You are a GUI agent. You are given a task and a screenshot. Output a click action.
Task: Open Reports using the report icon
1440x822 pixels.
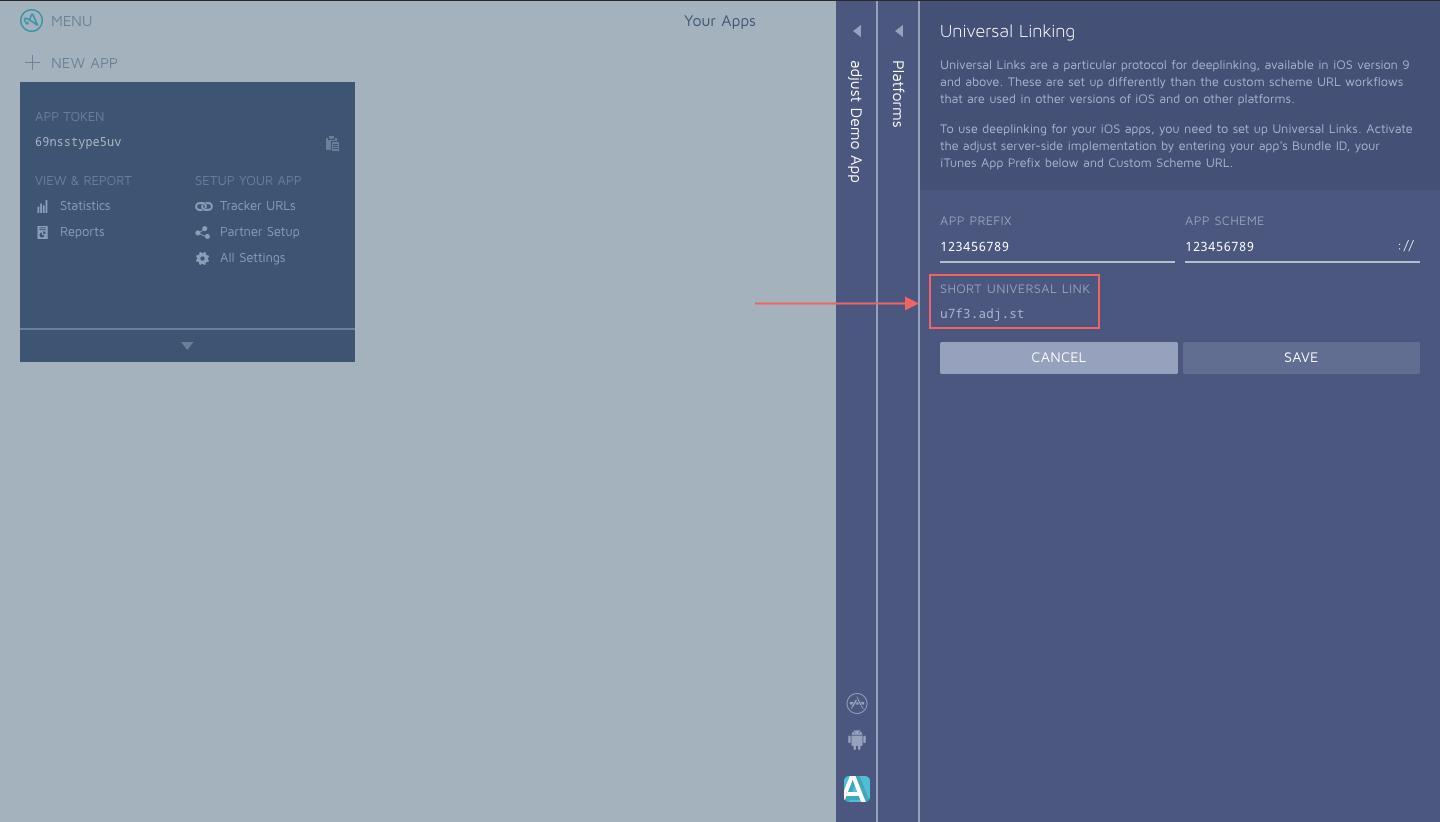(x=41, y=231)
